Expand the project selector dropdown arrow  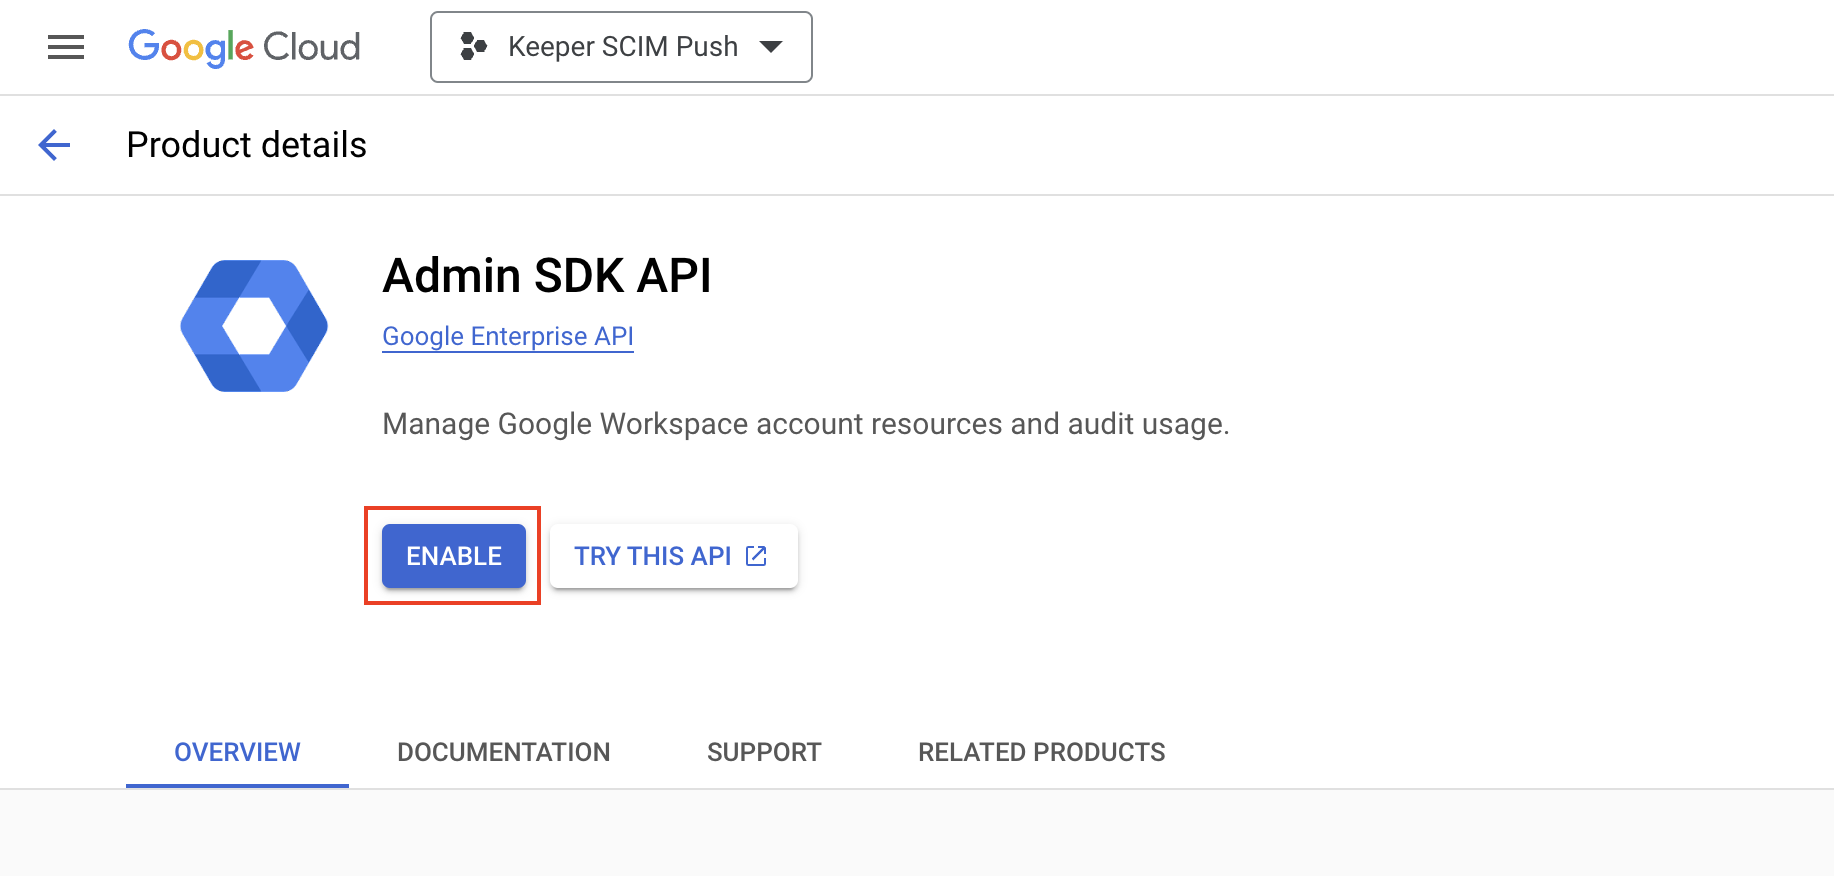pos(770,47)
